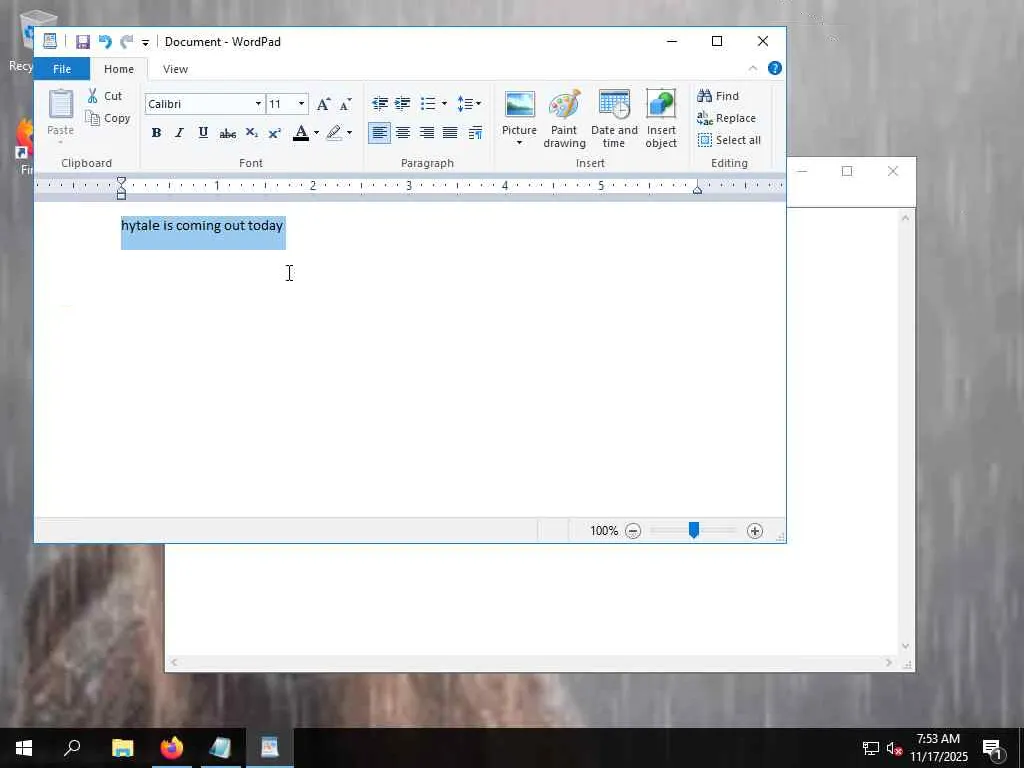The image size is (1024, 768).
Task: Toggle italic formatting
Action: pos(179,133)
